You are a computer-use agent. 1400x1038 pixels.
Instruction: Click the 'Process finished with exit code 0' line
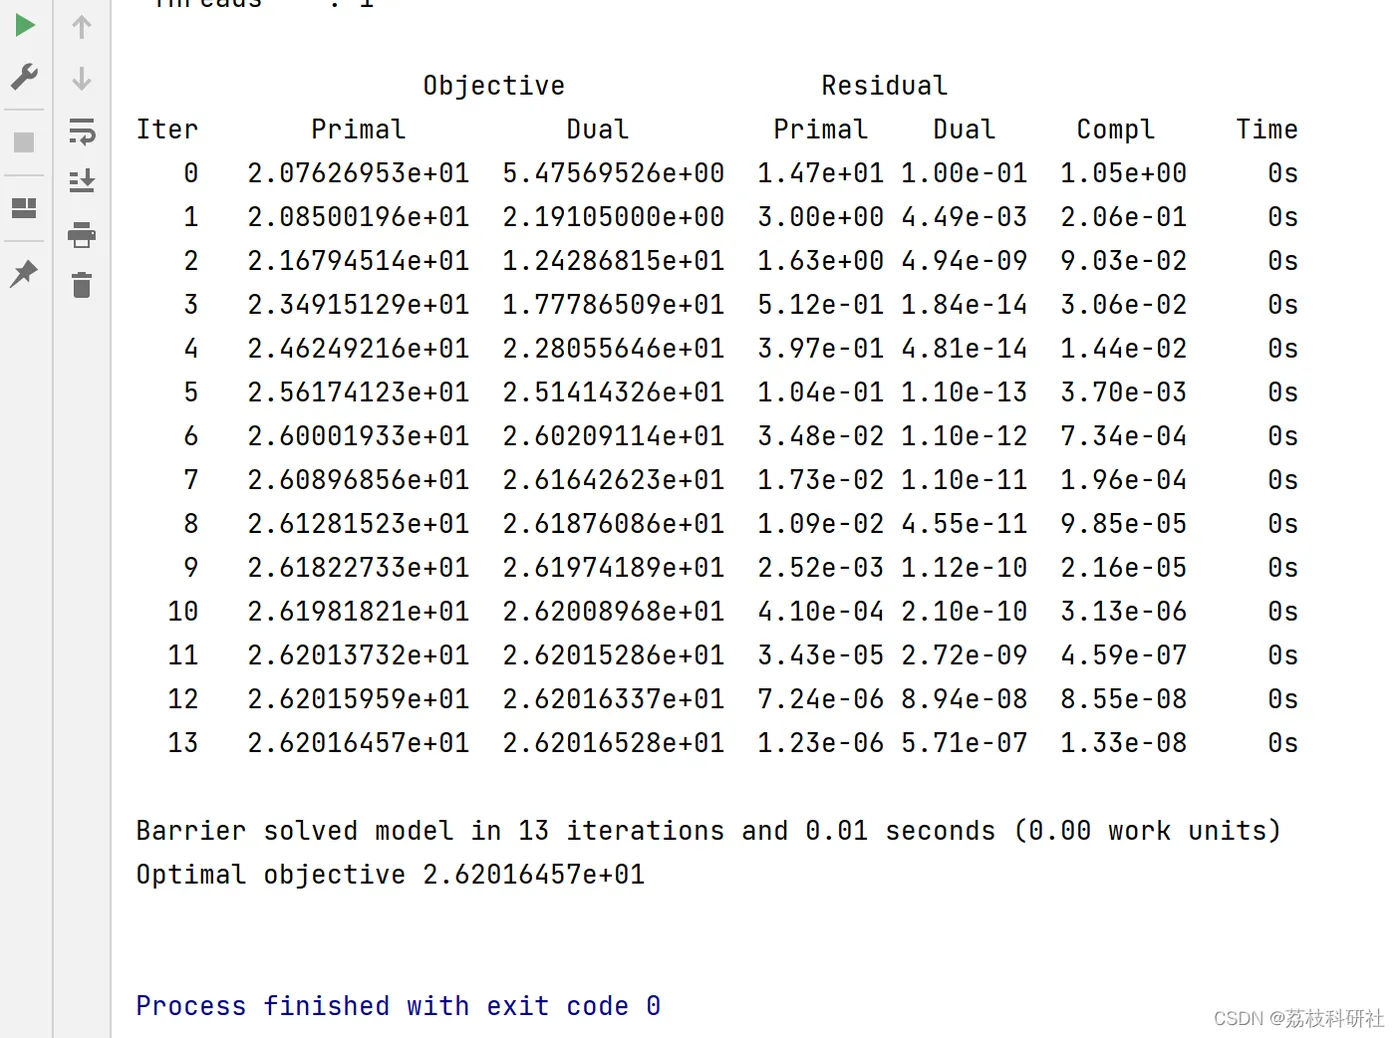tap(398, 1006)
